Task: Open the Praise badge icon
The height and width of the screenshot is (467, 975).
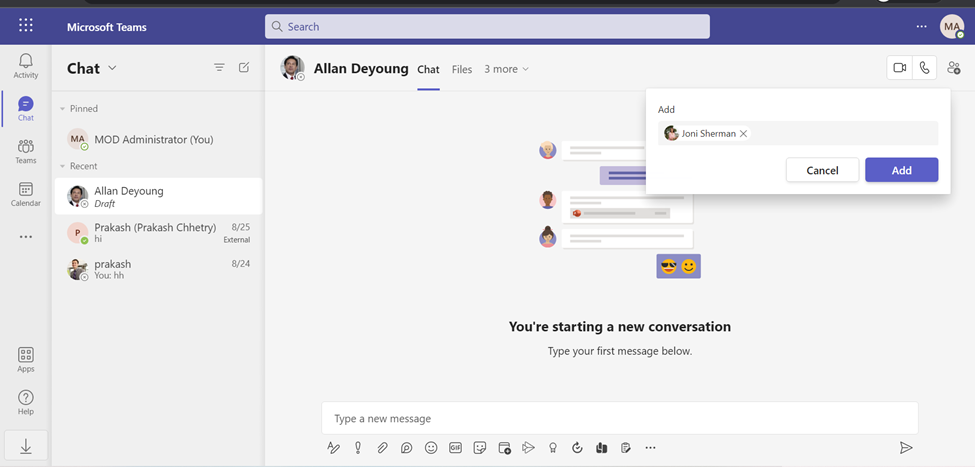Action: tap(552, 448)
